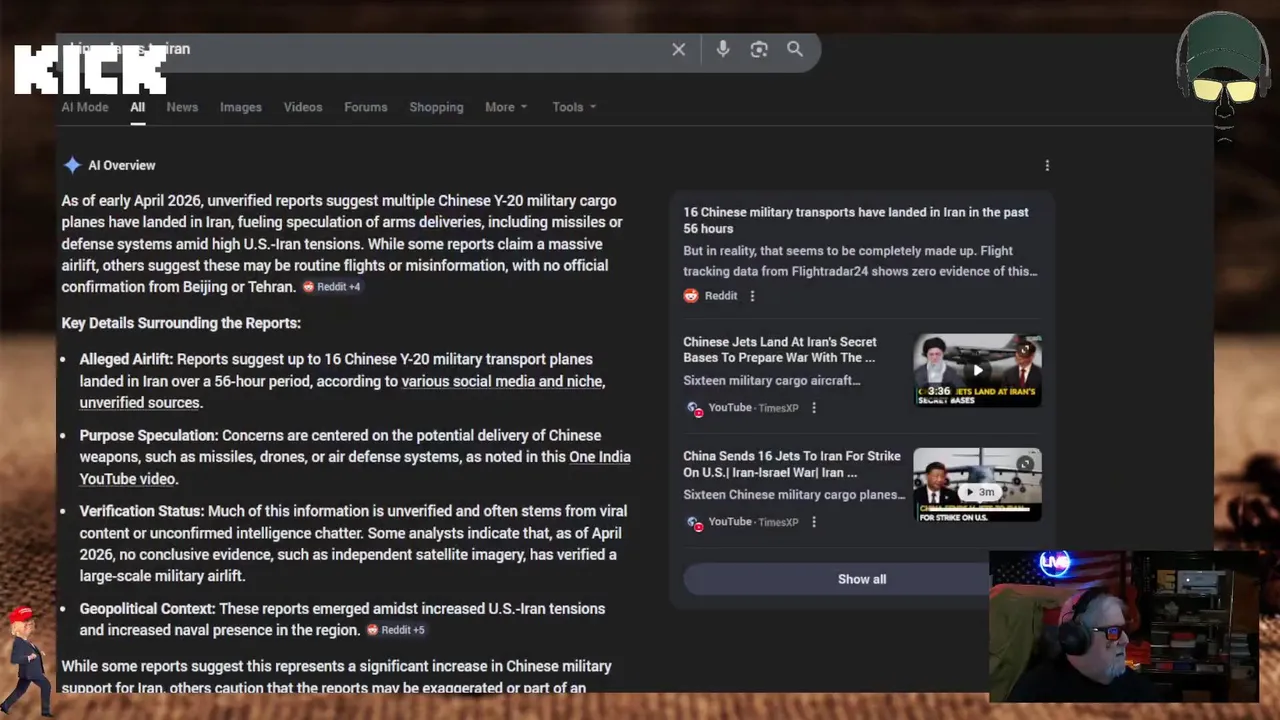Click the 'Verification Status:' bullet heading

click(142, 511)
